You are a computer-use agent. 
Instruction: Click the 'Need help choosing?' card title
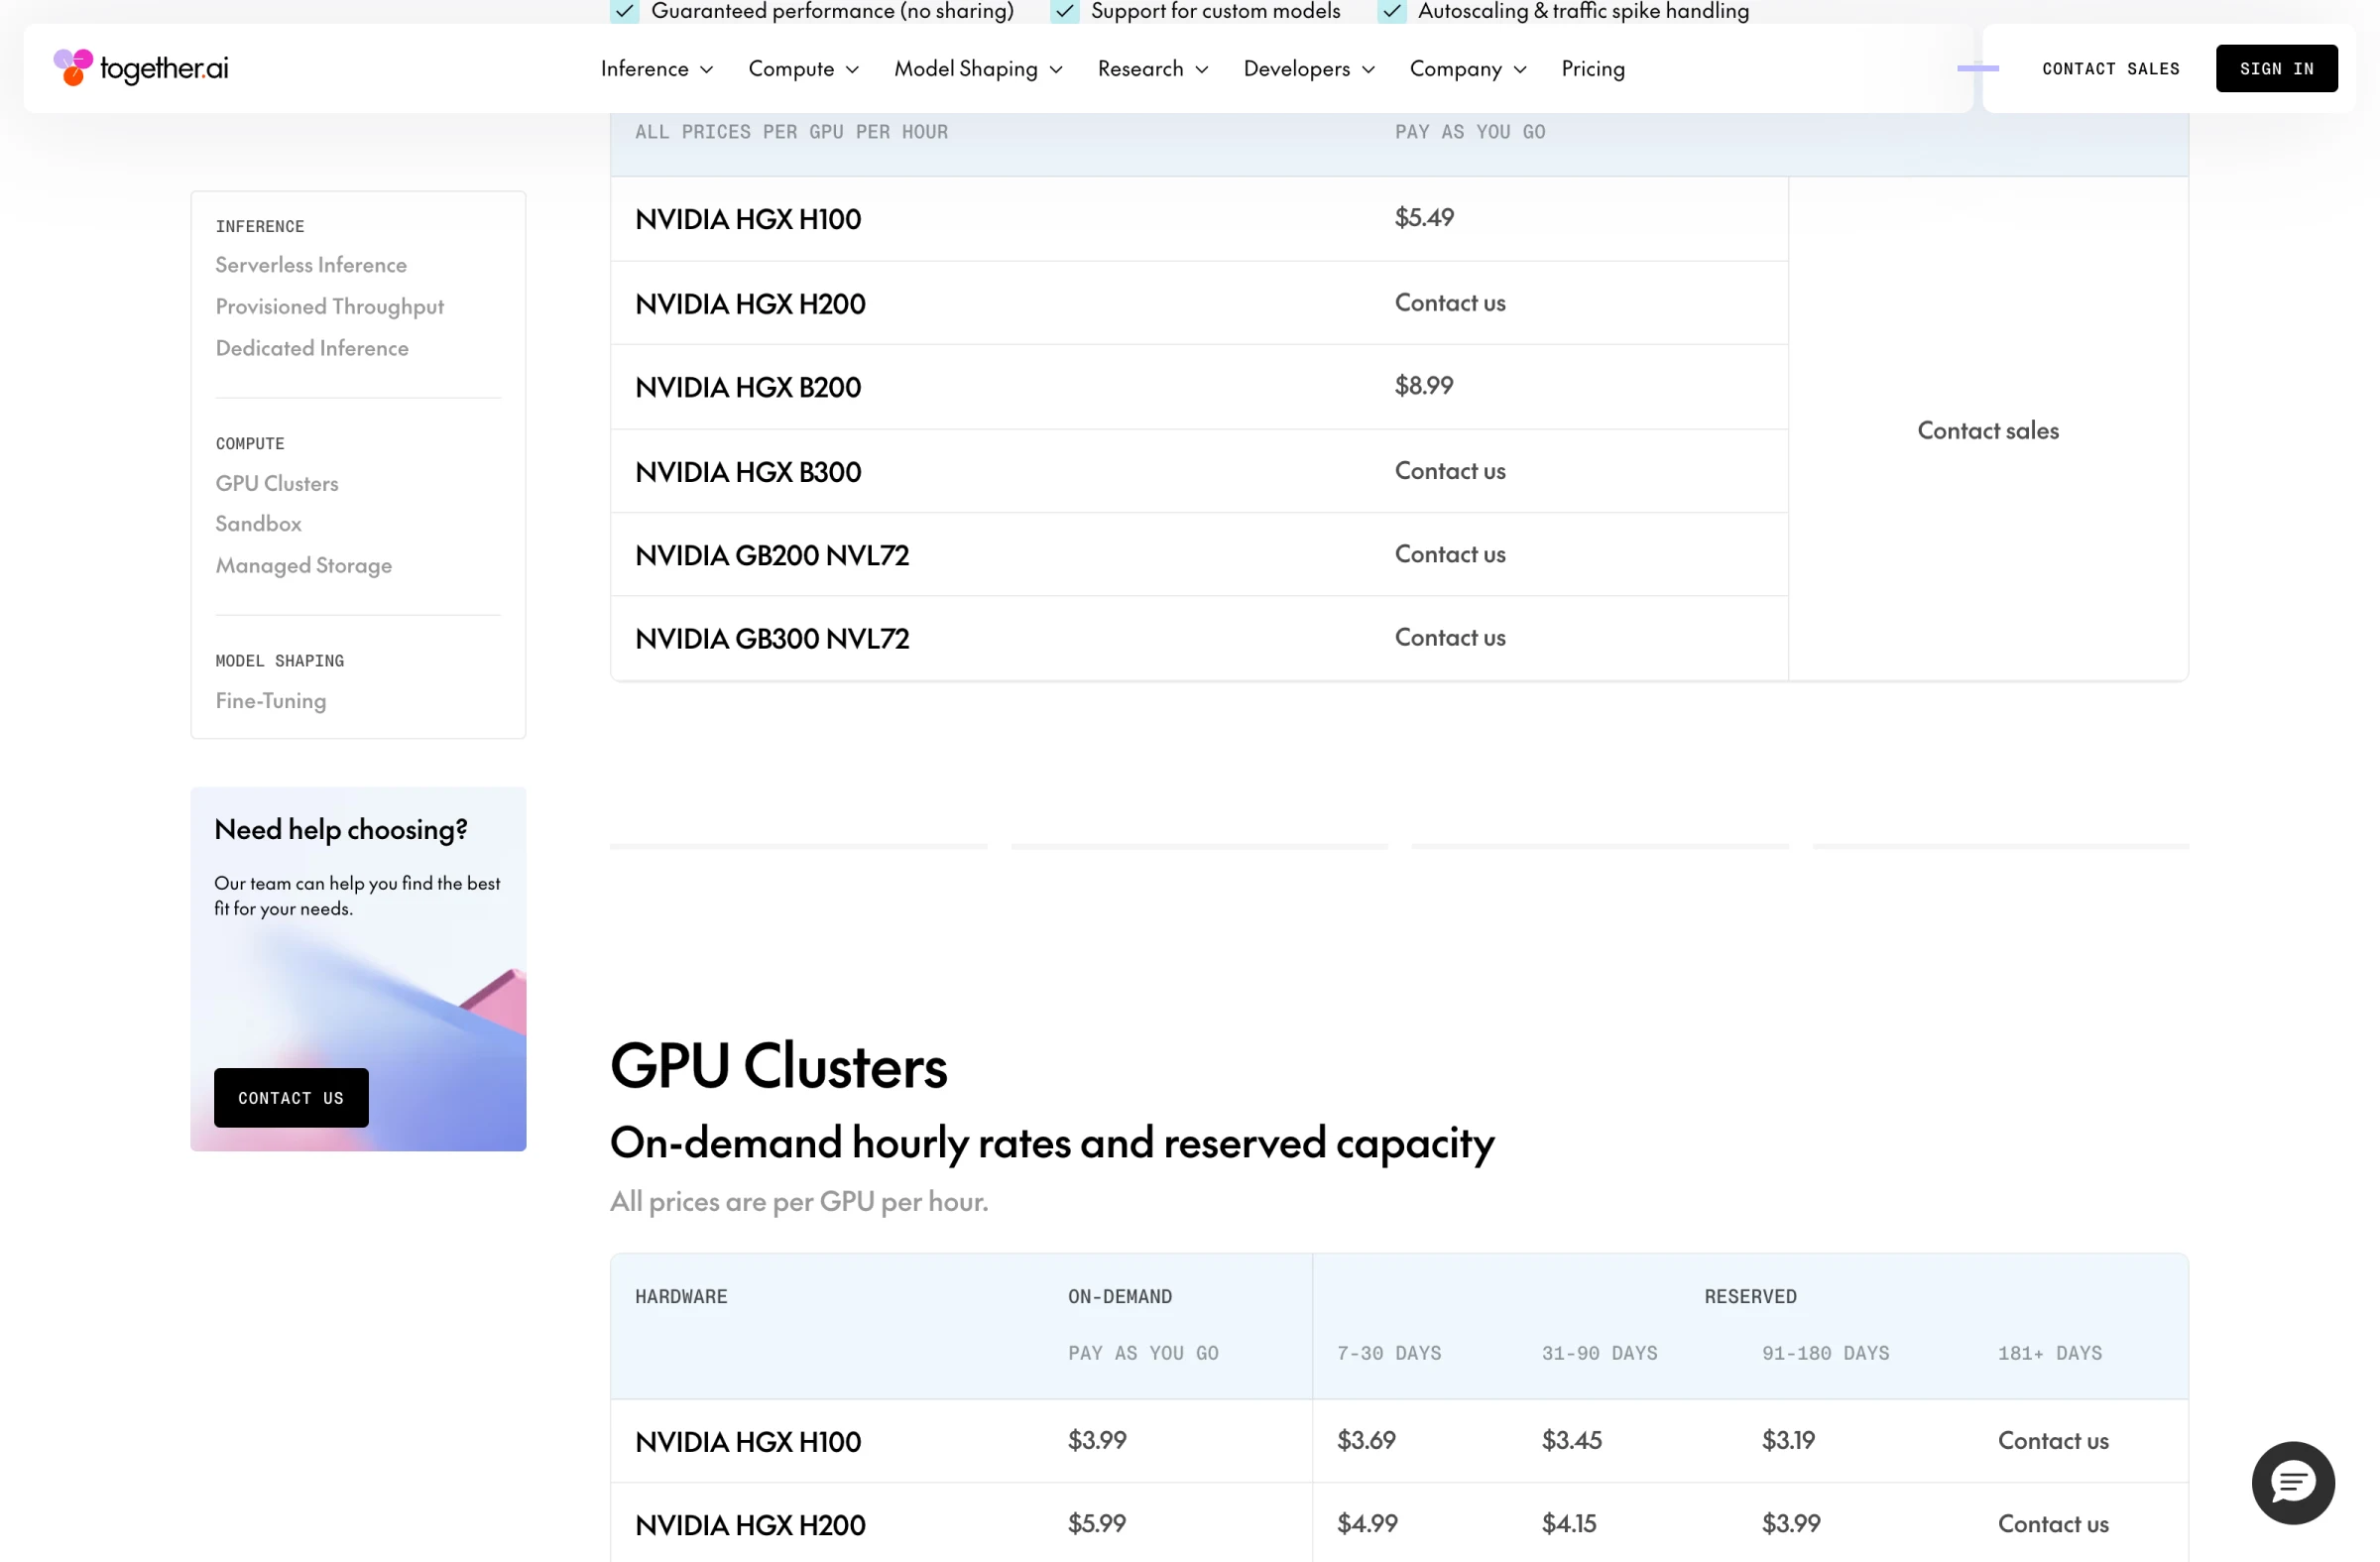point(341,830)
